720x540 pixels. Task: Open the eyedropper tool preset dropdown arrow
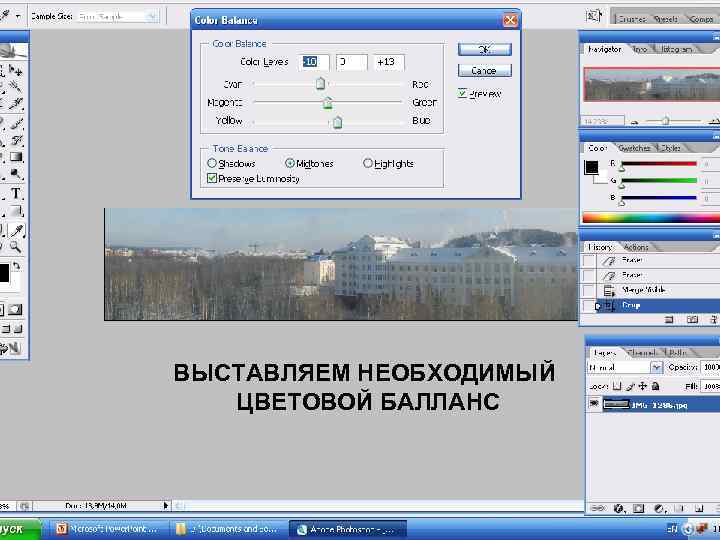tap(18, 17)
